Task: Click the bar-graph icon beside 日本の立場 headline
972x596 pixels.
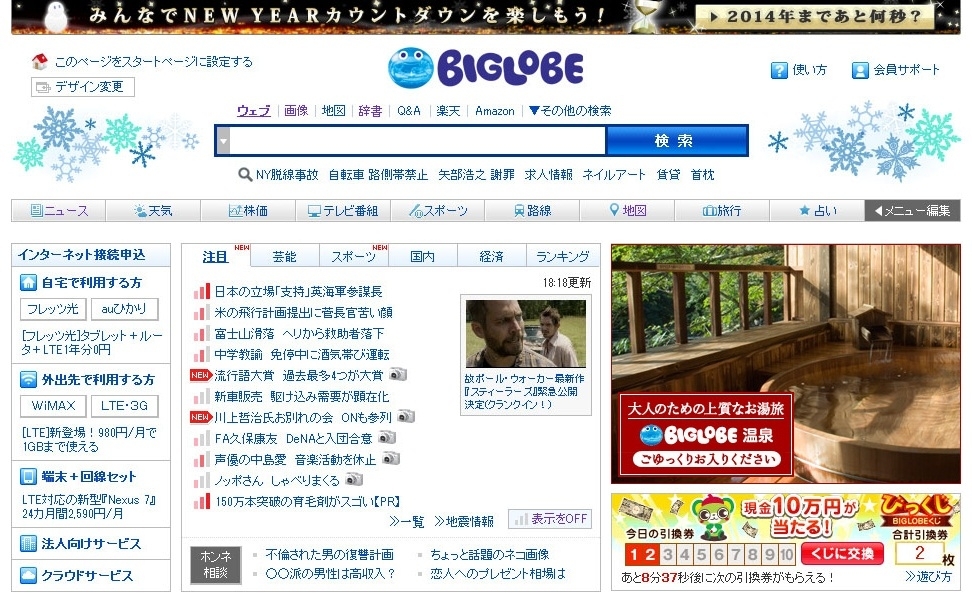Action: pos(201,291)
